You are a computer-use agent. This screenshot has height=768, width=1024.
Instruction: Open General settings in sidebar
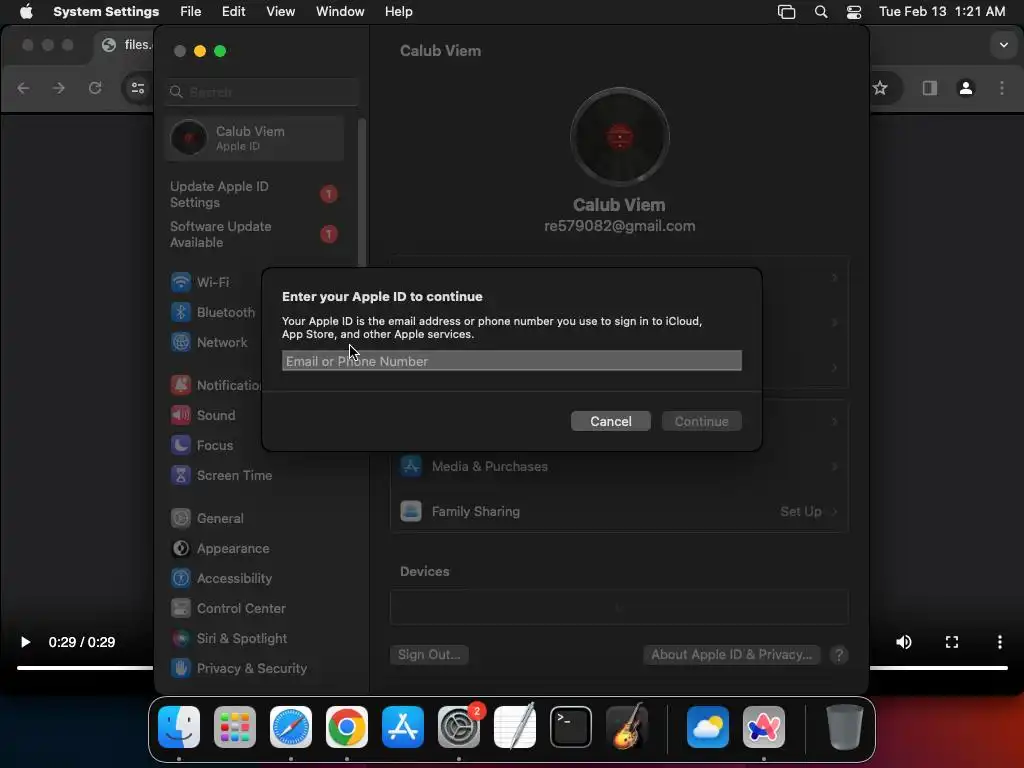[x=207, y=519]
